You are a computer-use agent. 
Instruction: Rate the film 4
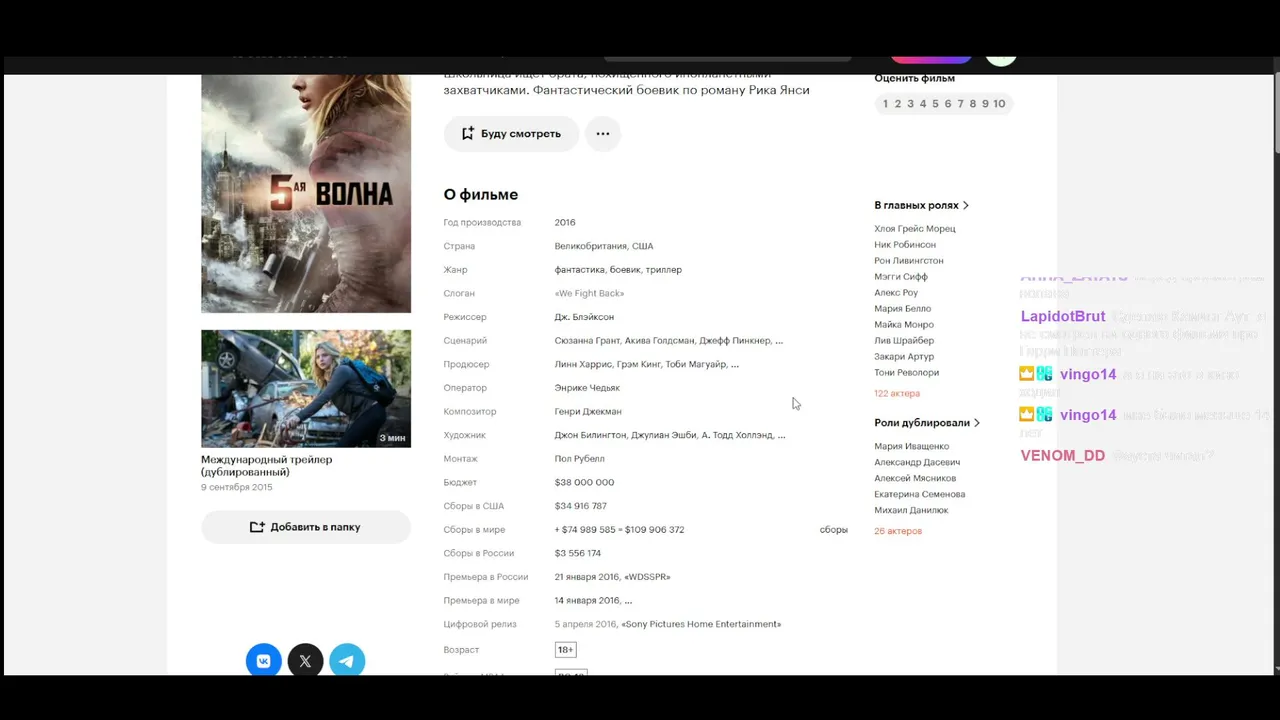coord(923,104)
